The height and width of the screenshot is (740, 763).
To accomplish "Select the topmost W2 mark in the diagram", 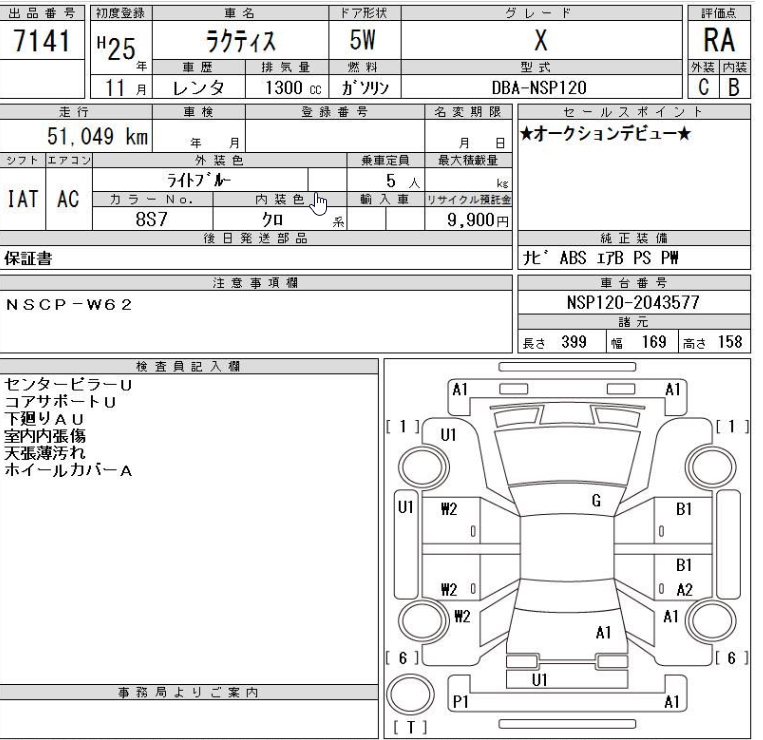I will pyautogui.click(x=448, y=509).
